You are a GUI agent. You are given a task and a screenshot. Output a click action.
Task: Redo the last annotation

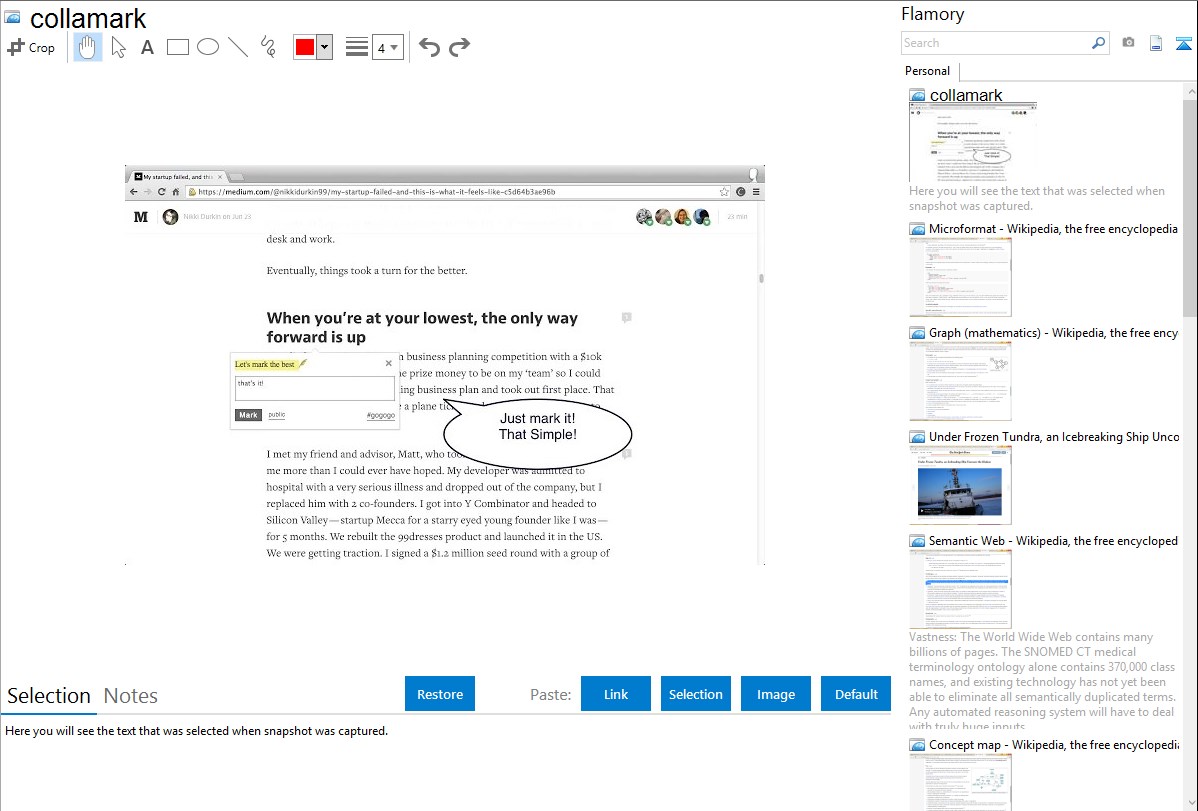click(x=459, y=47)
